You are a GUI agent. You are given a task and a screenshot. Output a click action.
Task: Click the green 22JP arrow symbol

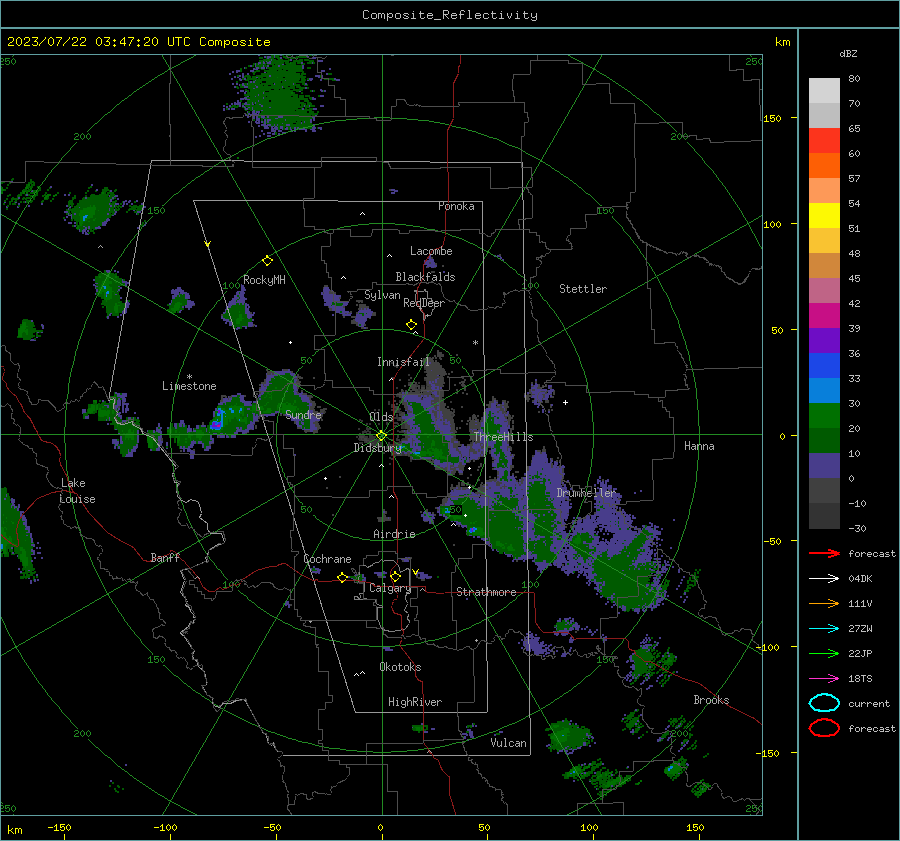click(x=824, y=653)
